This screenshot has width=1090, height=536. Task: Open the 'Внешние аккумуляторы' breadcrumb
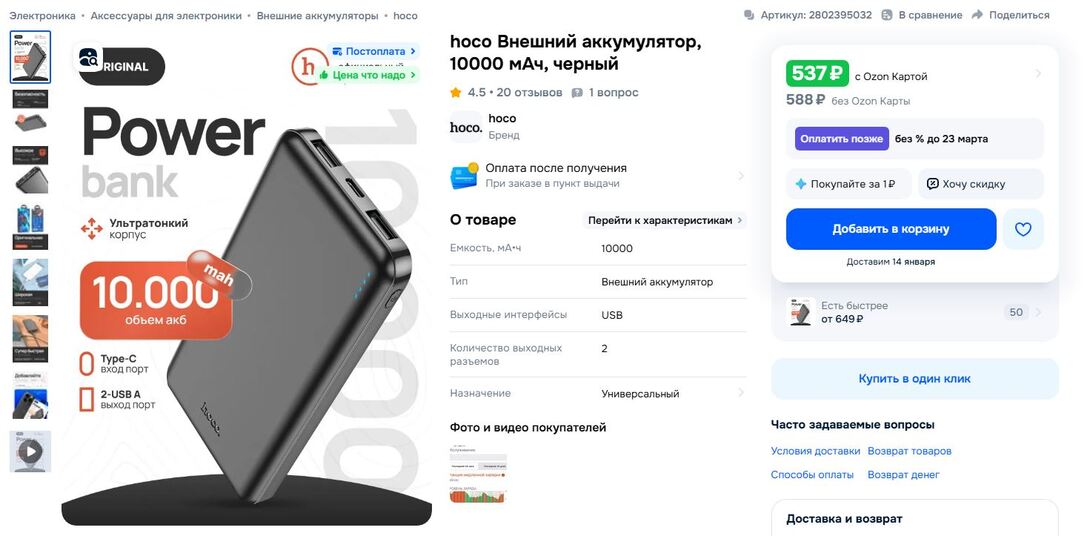(x=317, y=15)
